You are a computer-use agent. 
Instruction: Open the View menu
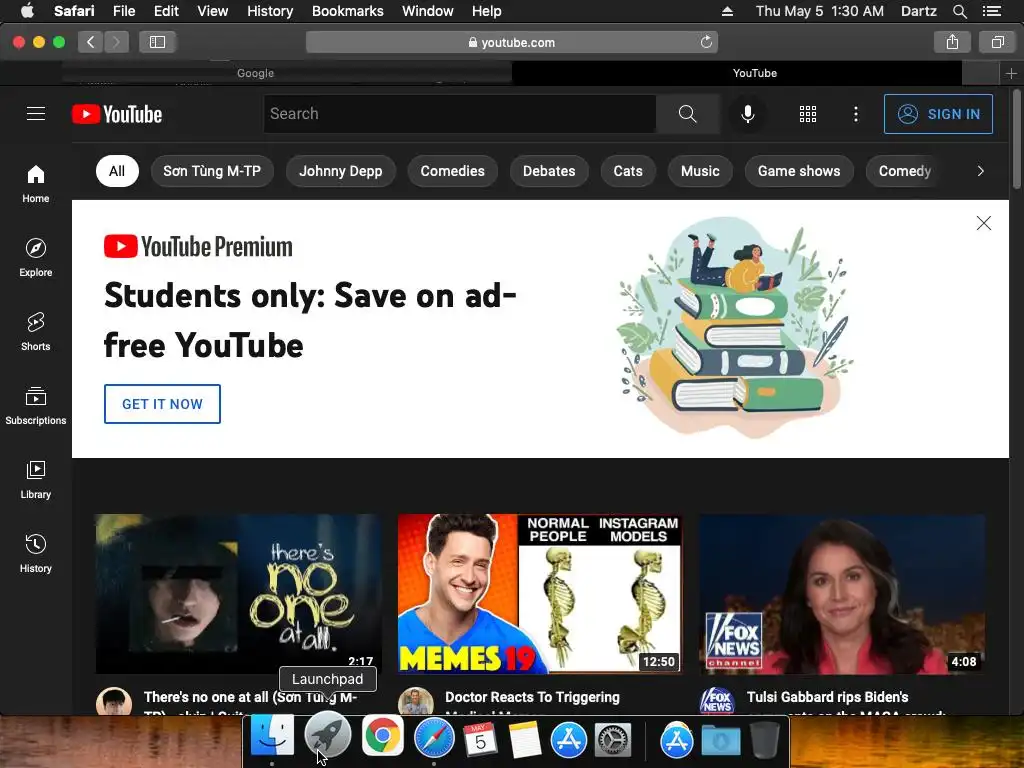point(212,11)
